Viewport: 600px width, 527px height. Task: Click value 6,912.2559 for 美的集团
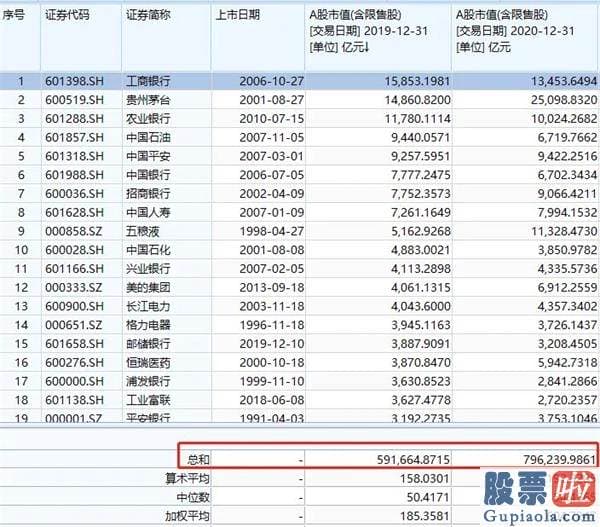point(567,287)
